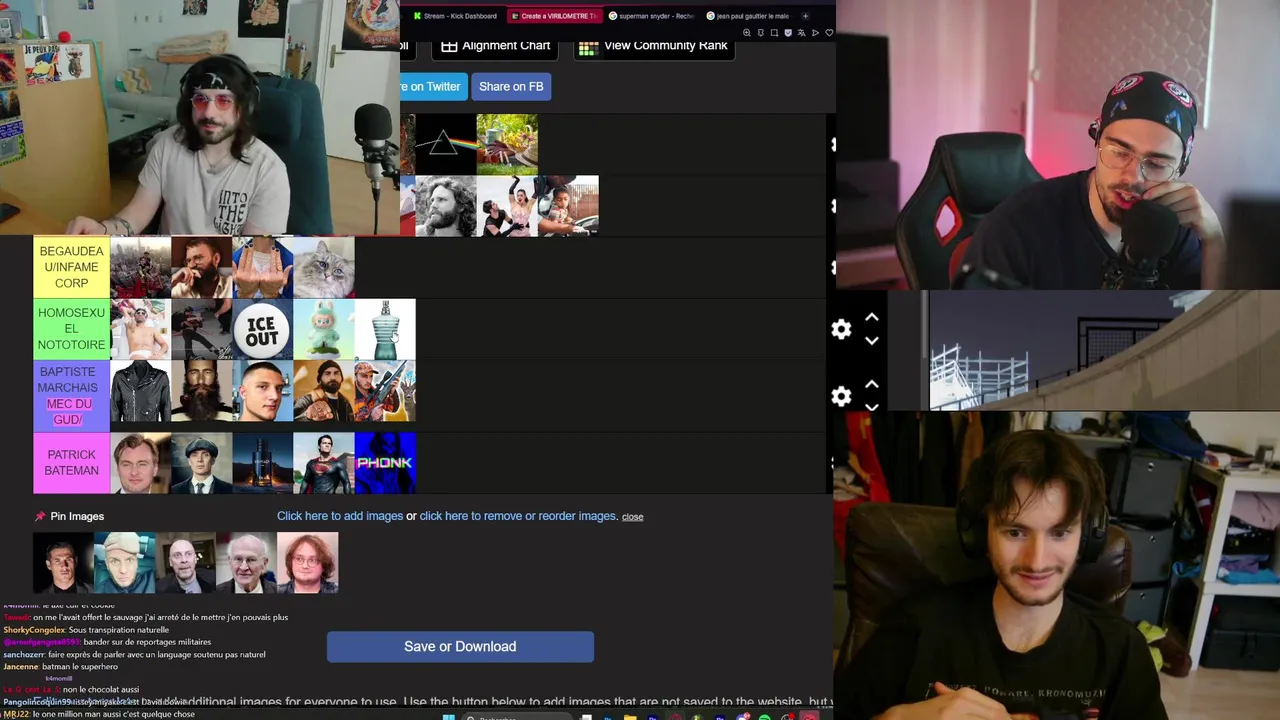The width and height of the screenshot is (1280, 720).
Task: Click the long-bearded man image in BAPTISTE row
Action: point(201,391)
